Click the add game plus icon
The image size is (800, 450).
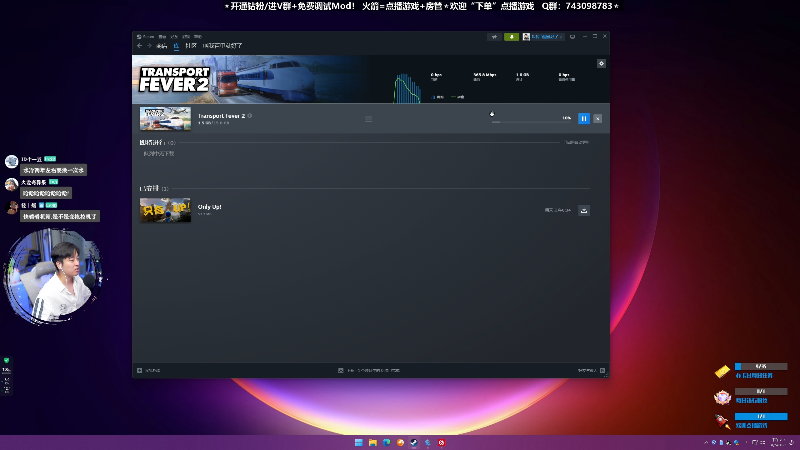(x=139, y=370)
